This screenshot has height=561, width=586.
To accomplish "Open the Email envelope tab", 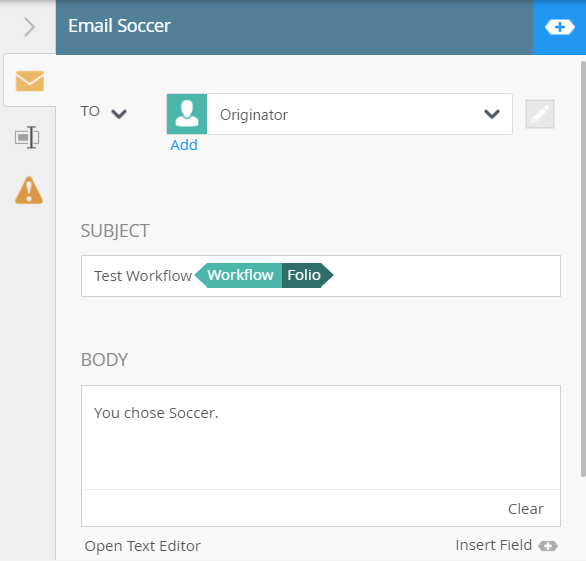I will tap(30, 81).
